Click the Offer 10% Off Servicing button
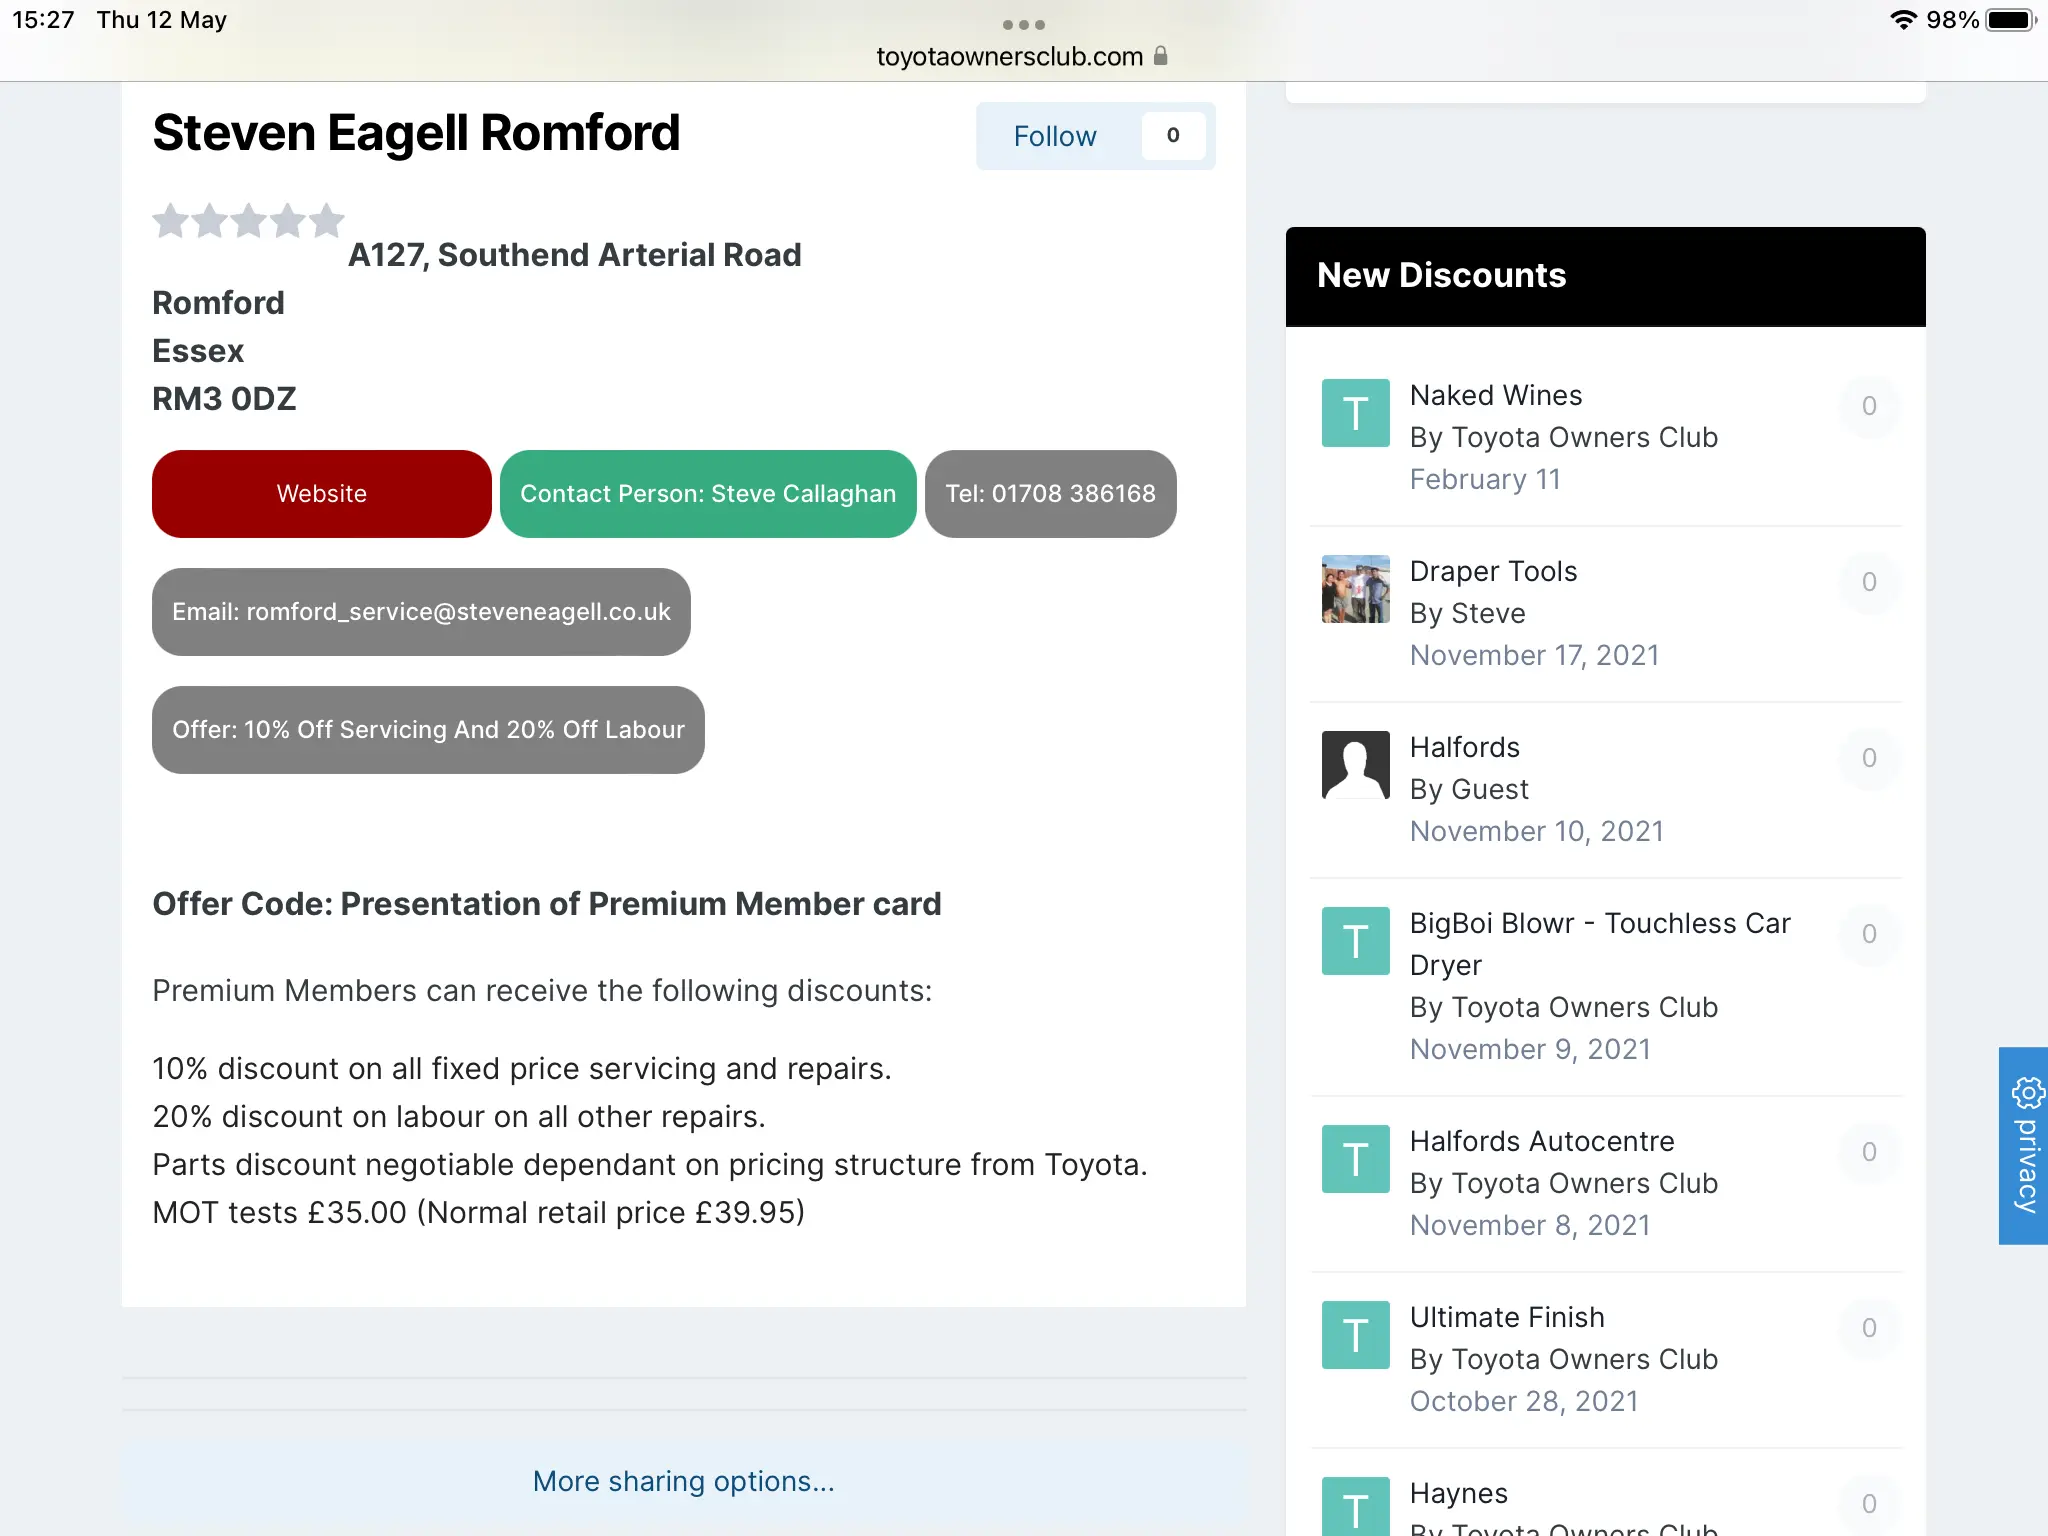Image resolution: width=2048 pixels, height=1536 pixels. tap(428, 730)
